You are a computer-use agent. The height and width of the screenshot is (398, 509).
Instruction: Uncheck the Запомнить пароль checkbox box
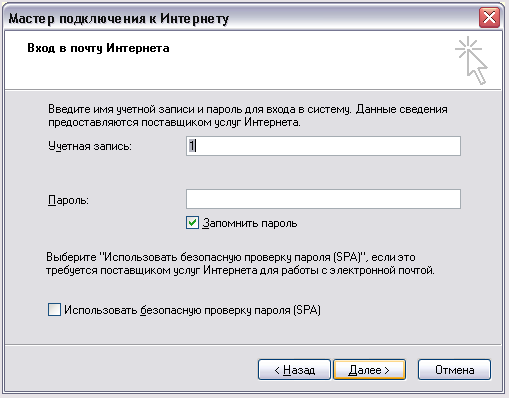(x=192, y=223)
